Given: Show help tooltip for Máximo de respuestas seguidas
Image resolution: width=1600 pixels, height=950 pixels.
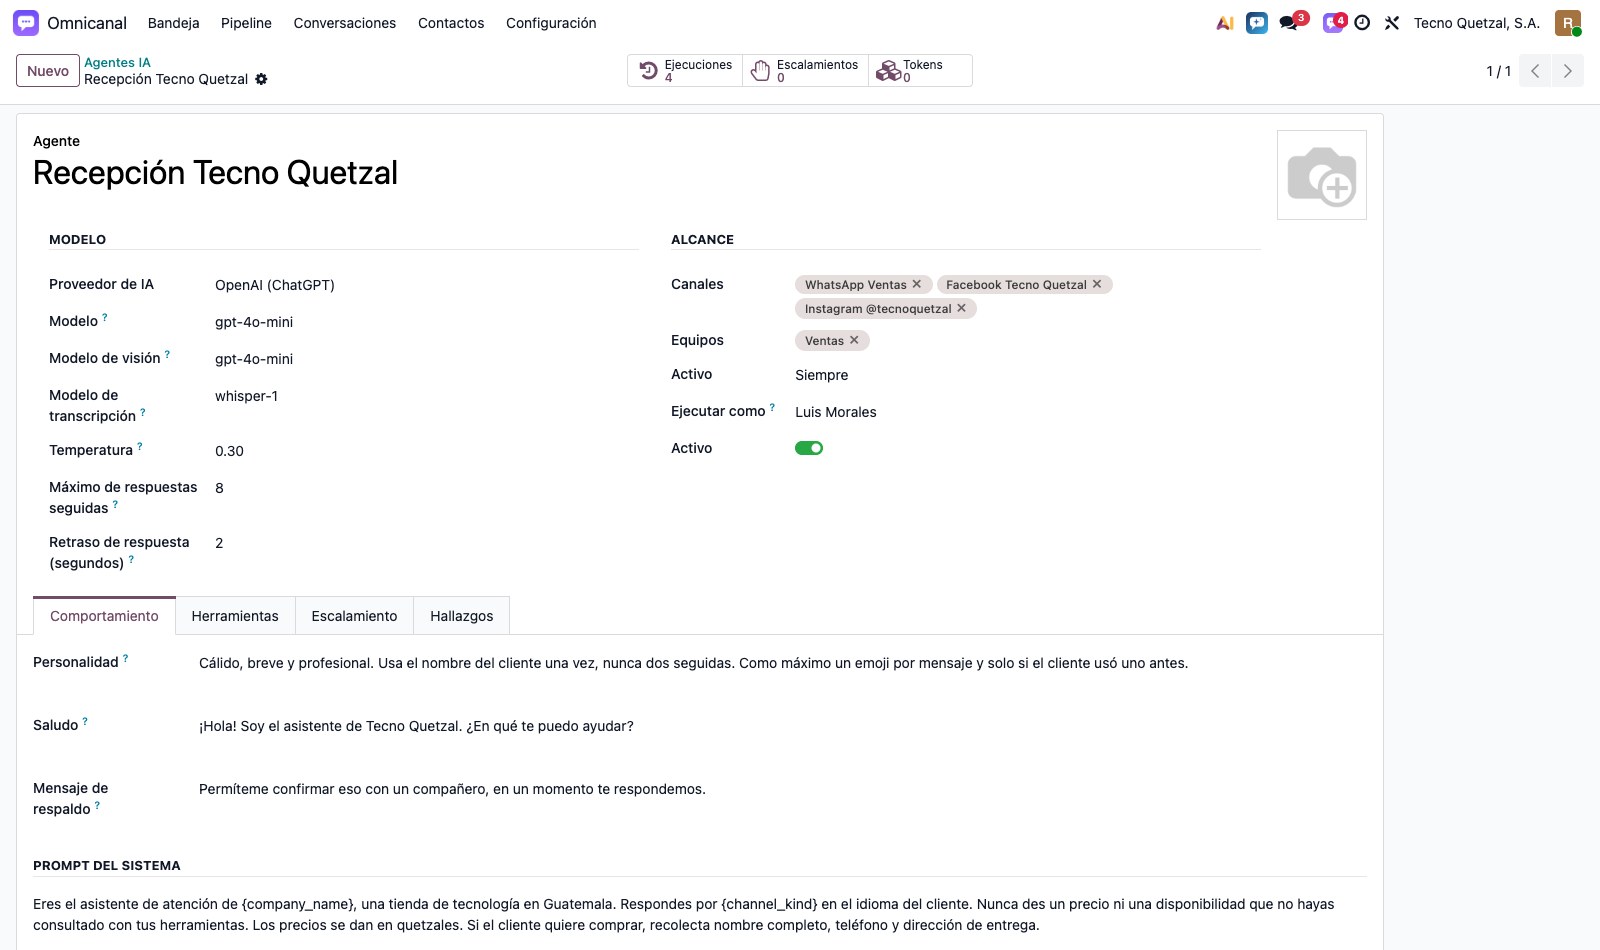Looking at the screenshot, I should [x=115, y=504].
